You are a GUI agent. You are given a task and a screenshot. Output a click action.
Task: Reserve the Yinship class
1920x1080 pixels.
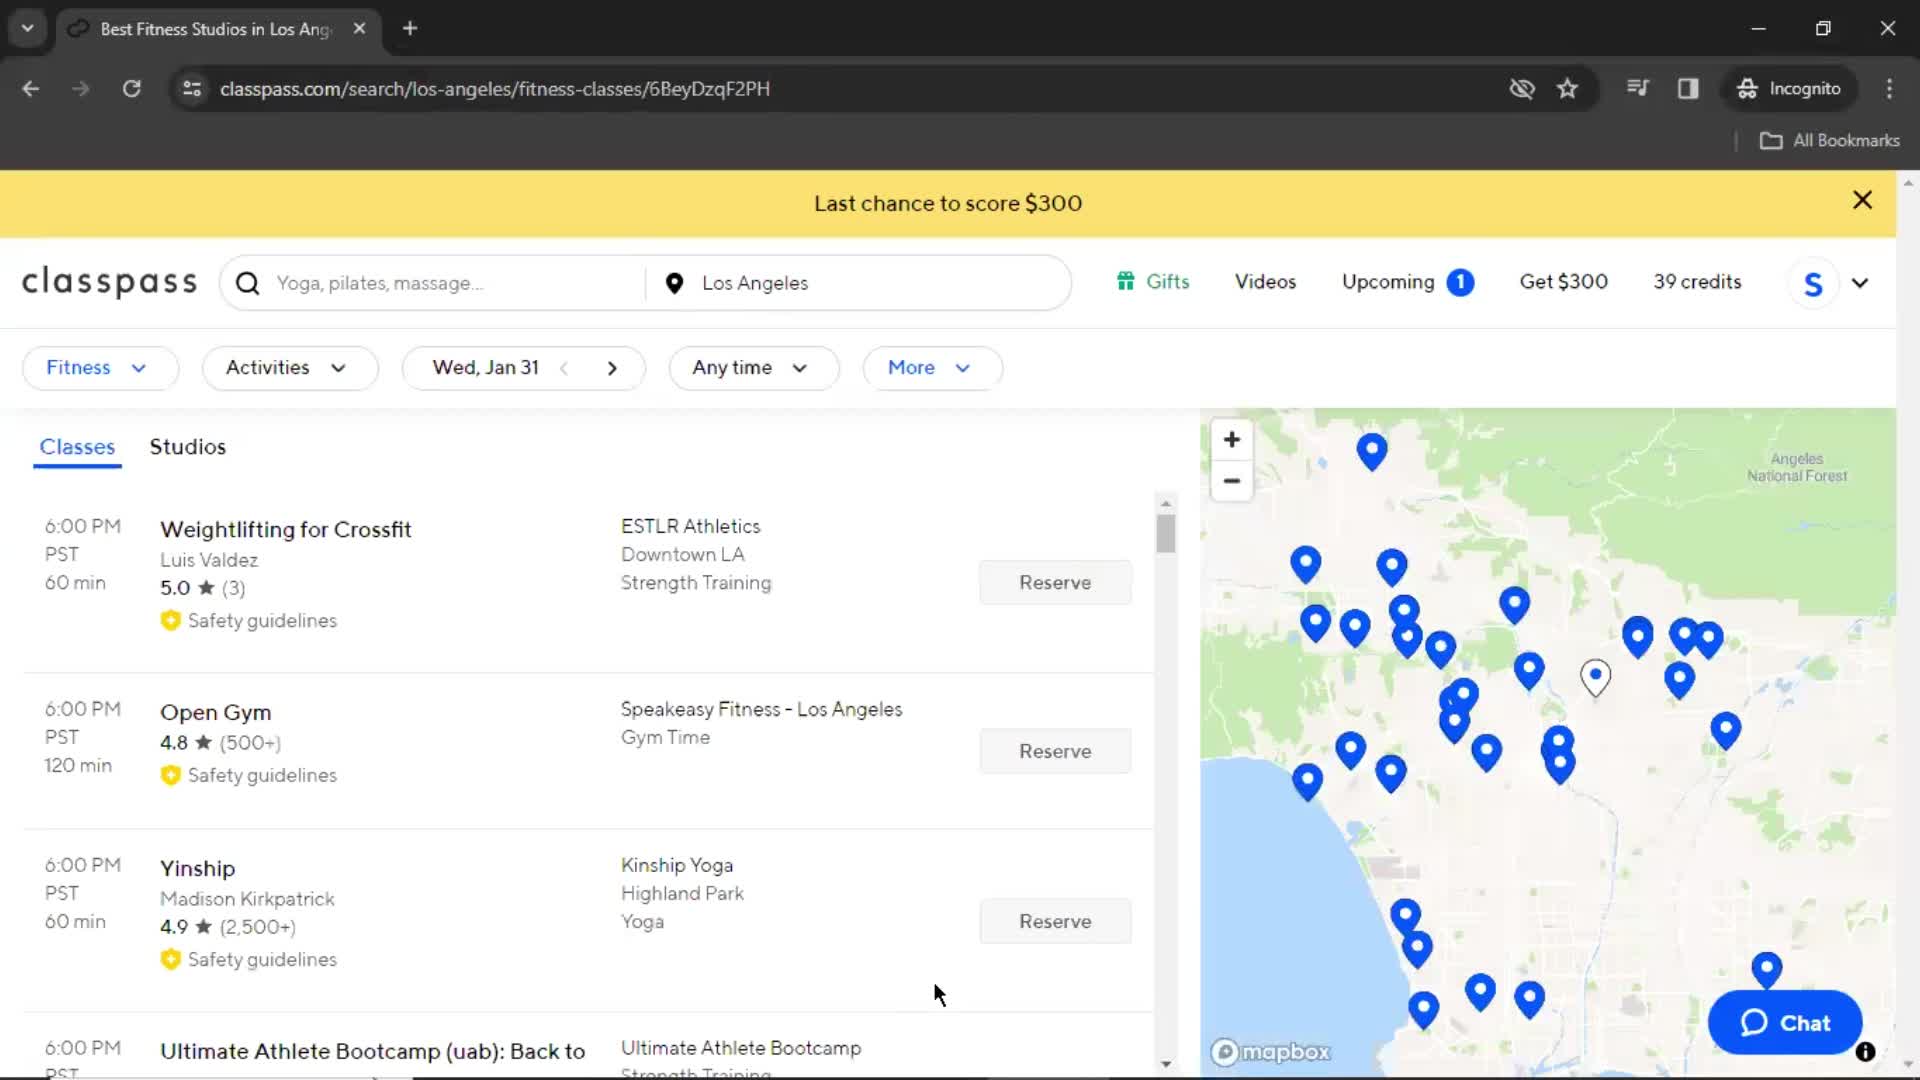point(1055,922)
